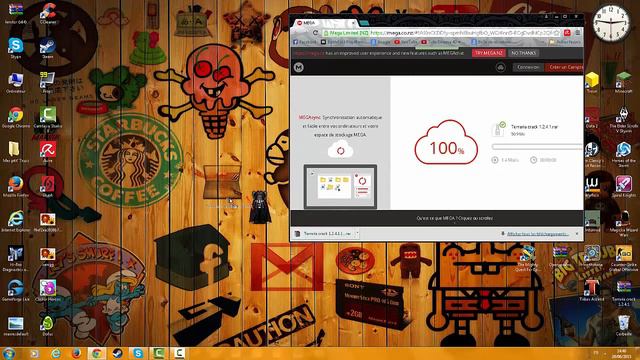Click the 100% cloud progress indicator
Image resolution: width=640 pixels, height=360 pixels.
point(446,142)
